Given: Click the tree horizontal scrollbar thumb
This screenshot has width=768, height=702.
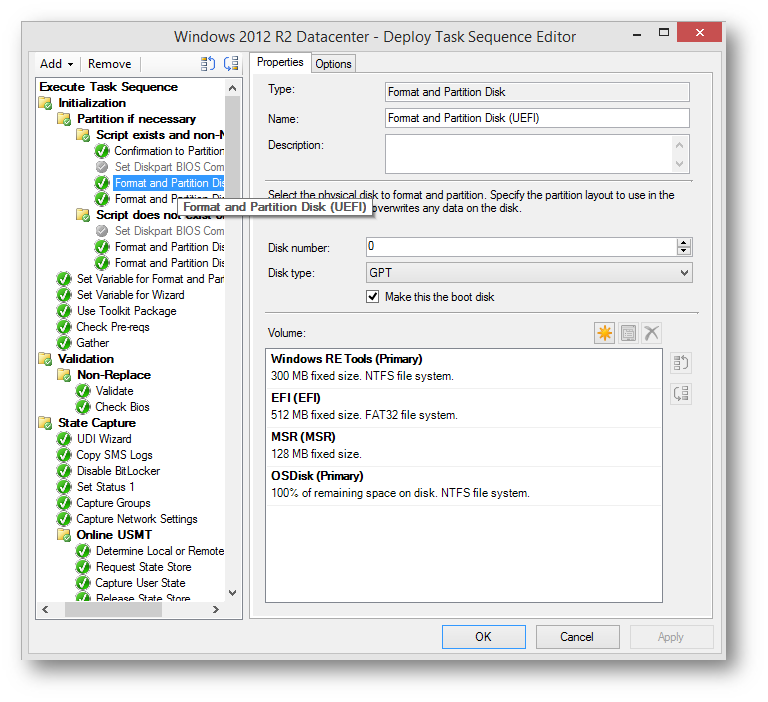Looking at the screenshot, I should tap(114, 609).
